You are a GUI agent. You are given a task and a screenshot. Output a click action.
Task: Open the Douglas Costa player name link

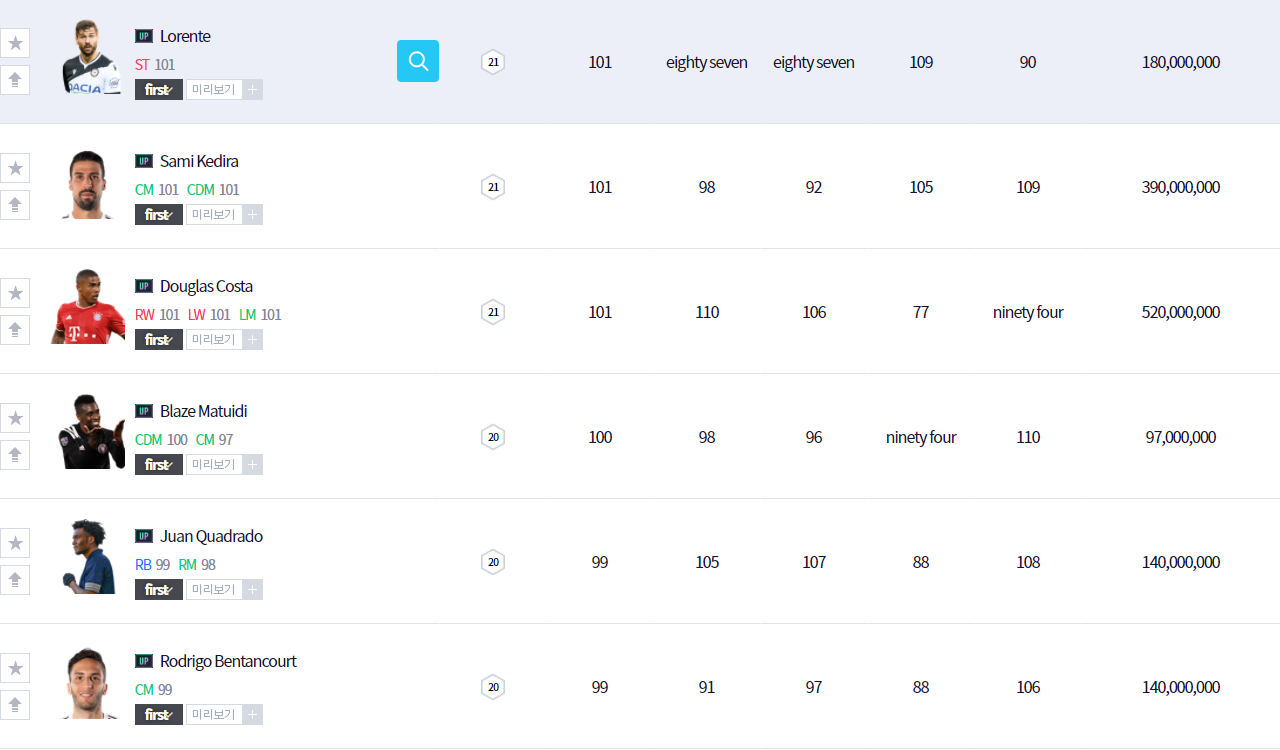(x=206, y=286)
